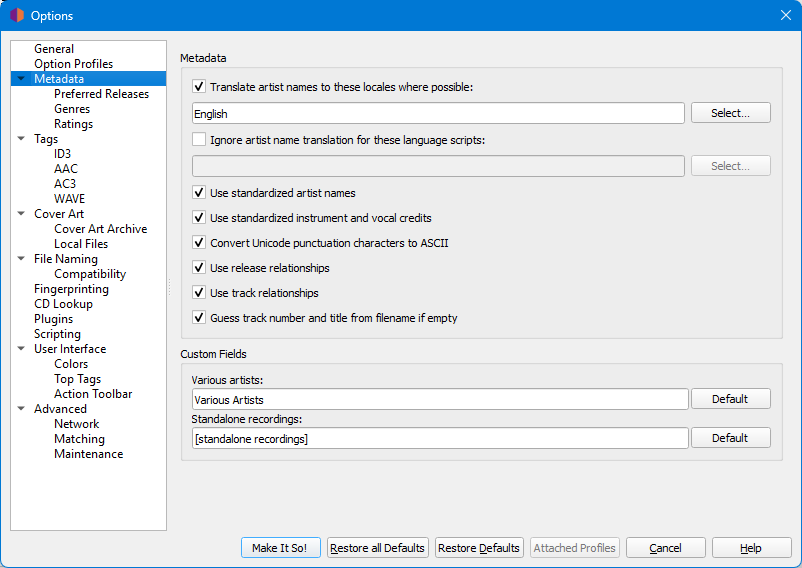Cancel the Options dialog
Viewport: 802px width, 568px height.
click(665, 548)
